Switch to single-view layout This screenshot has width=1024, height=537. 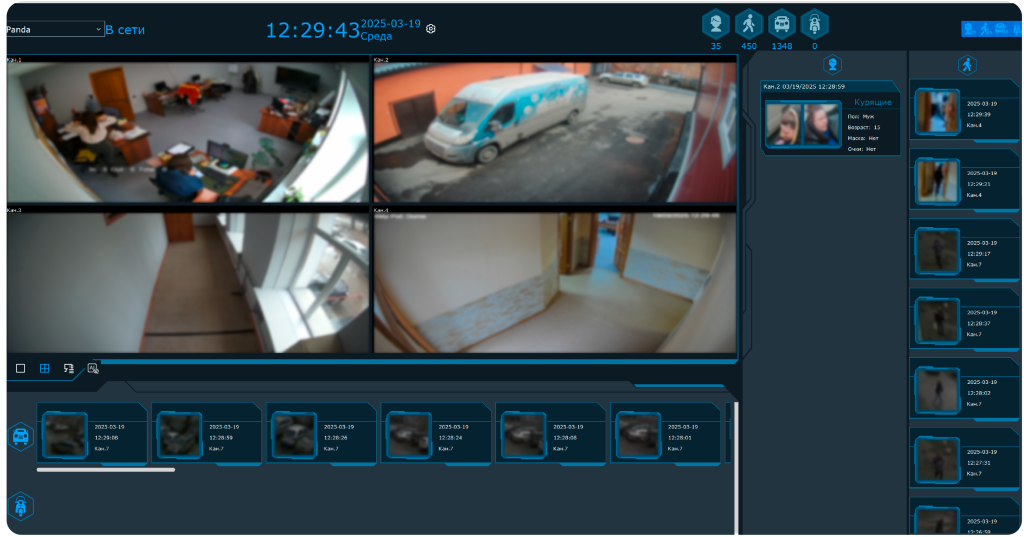pos(20,368)
